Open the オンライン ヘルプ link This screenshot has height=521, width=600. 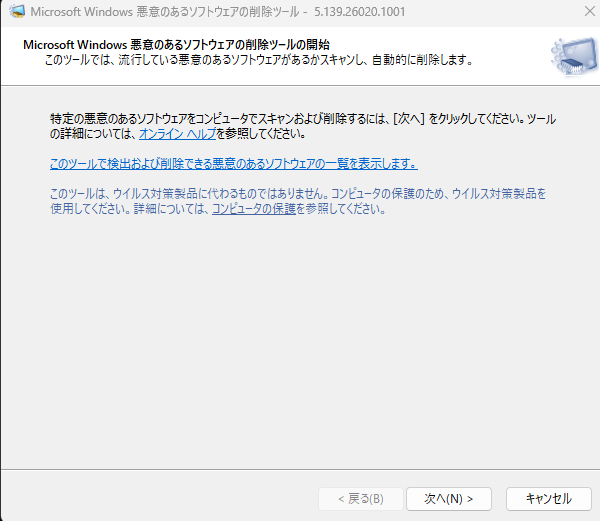tap(178, 134)
